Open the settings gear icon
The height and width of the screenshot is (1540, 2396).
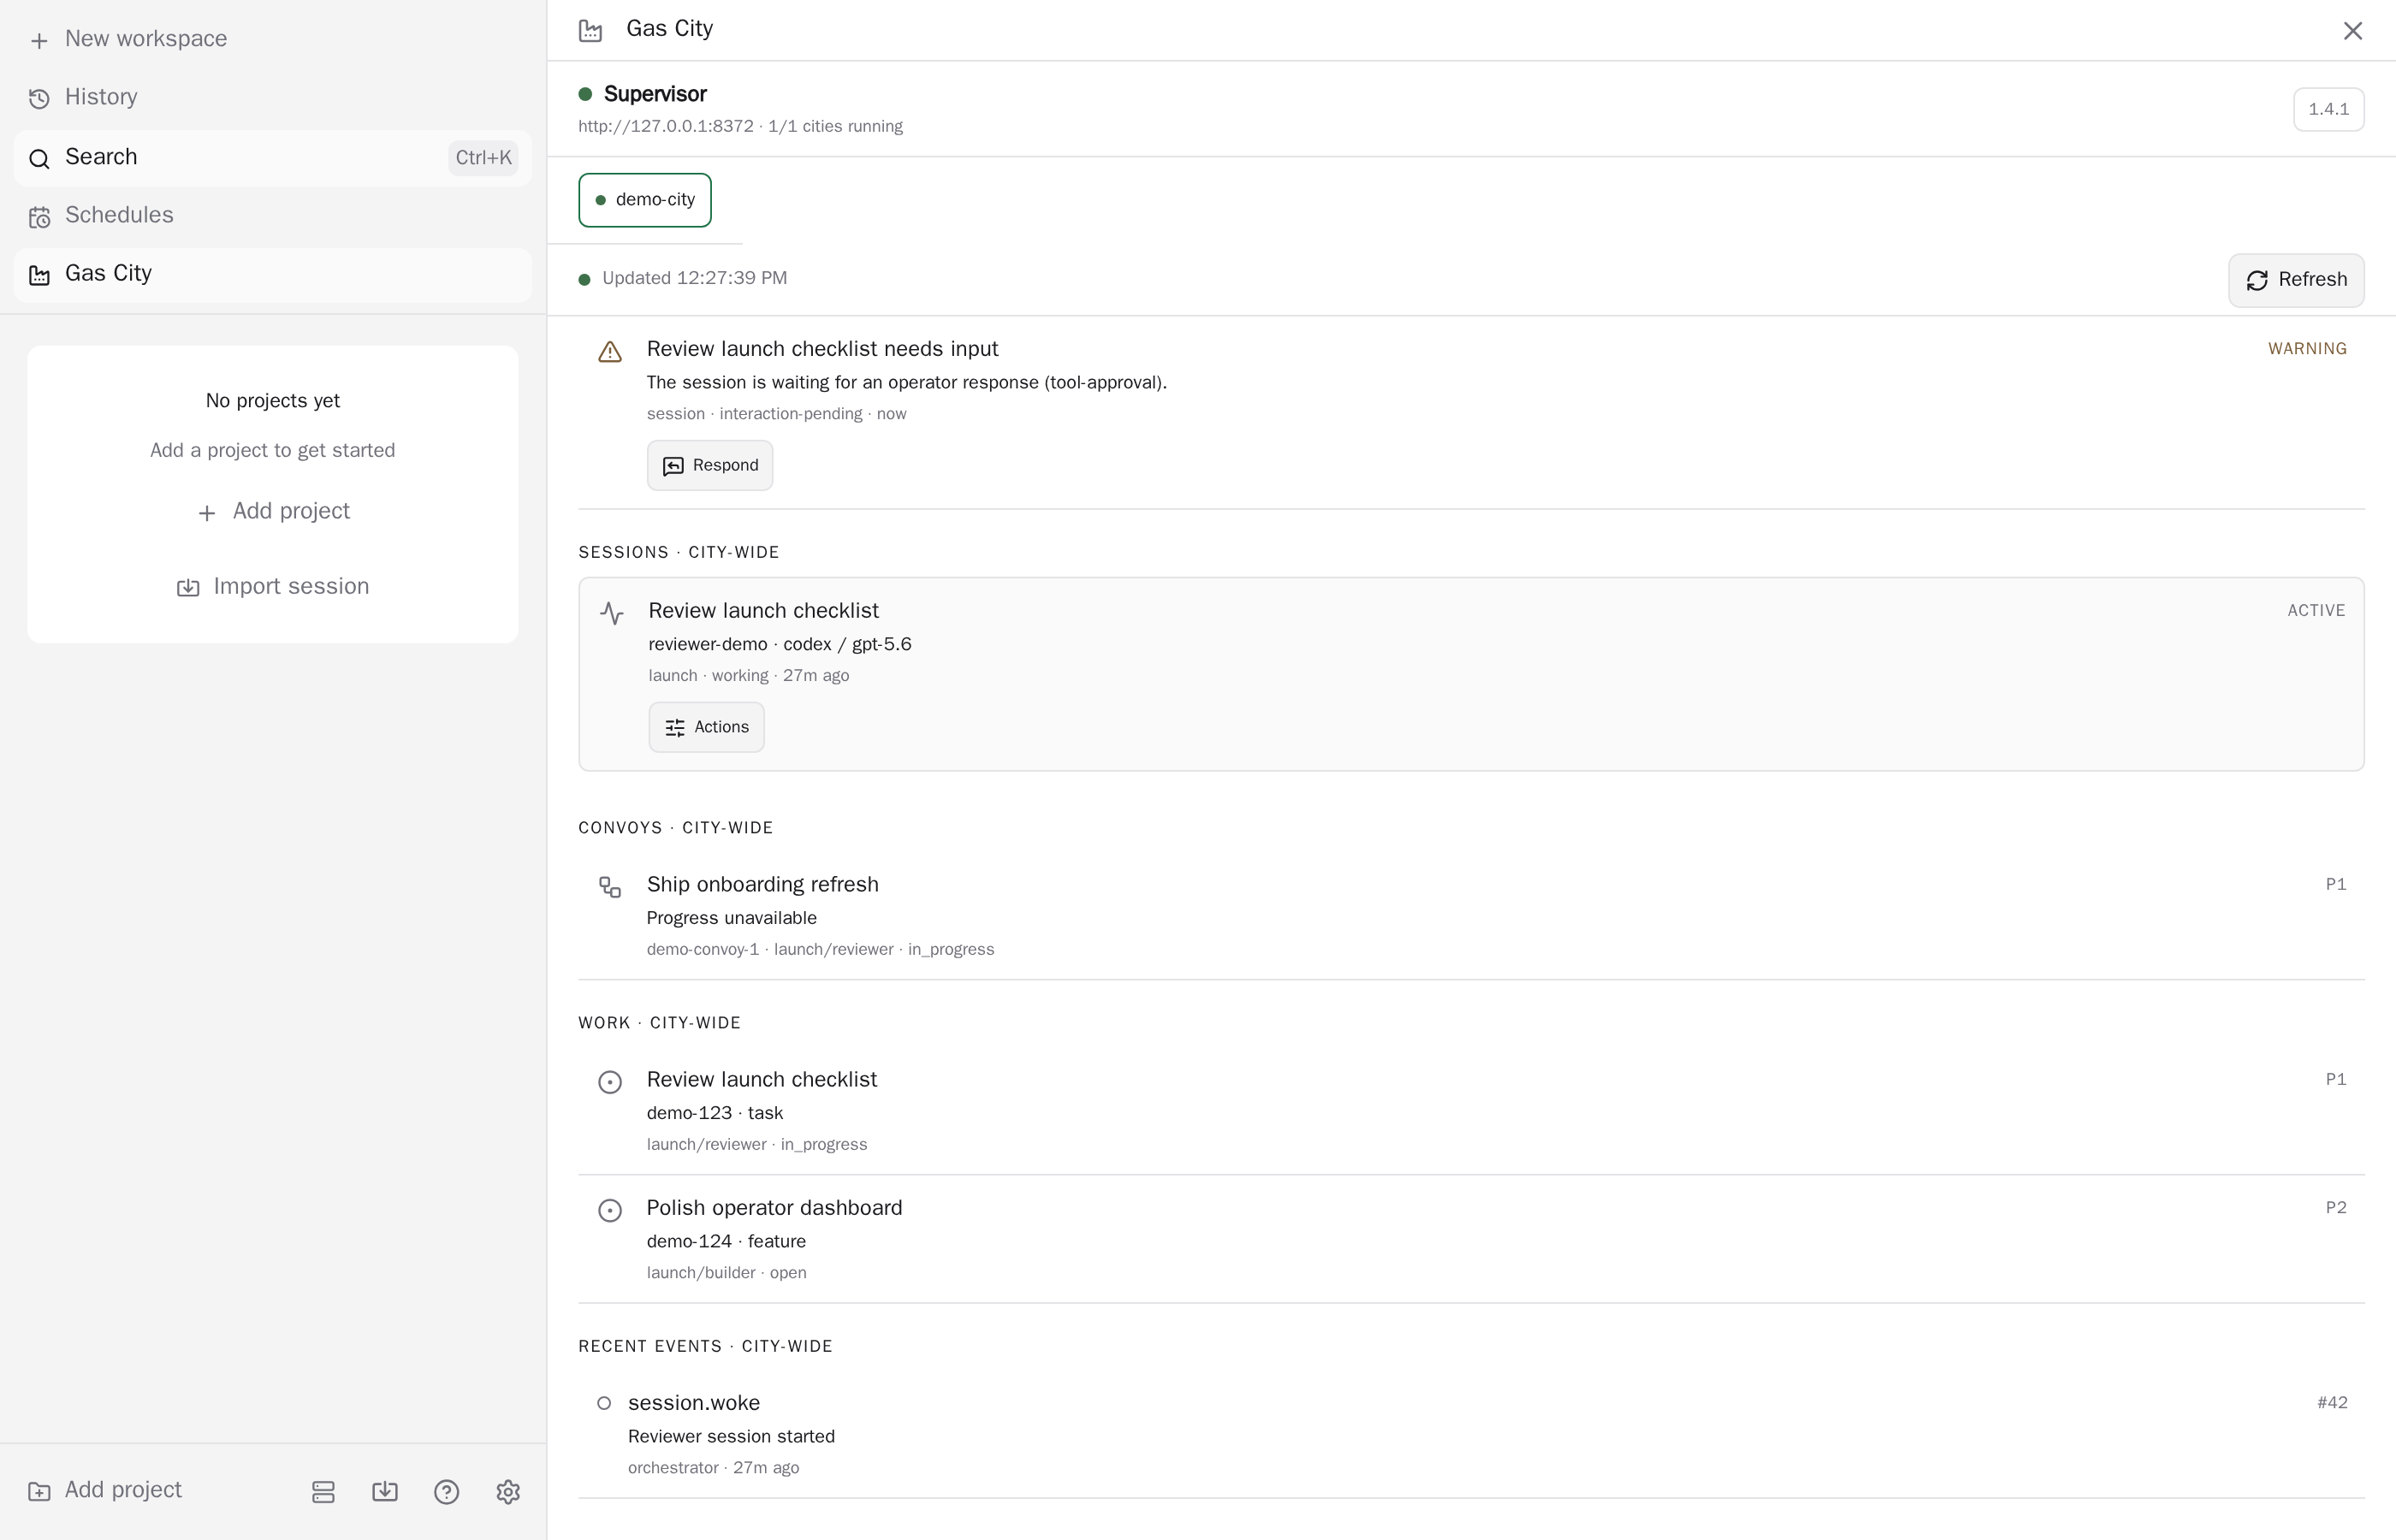508,1491
